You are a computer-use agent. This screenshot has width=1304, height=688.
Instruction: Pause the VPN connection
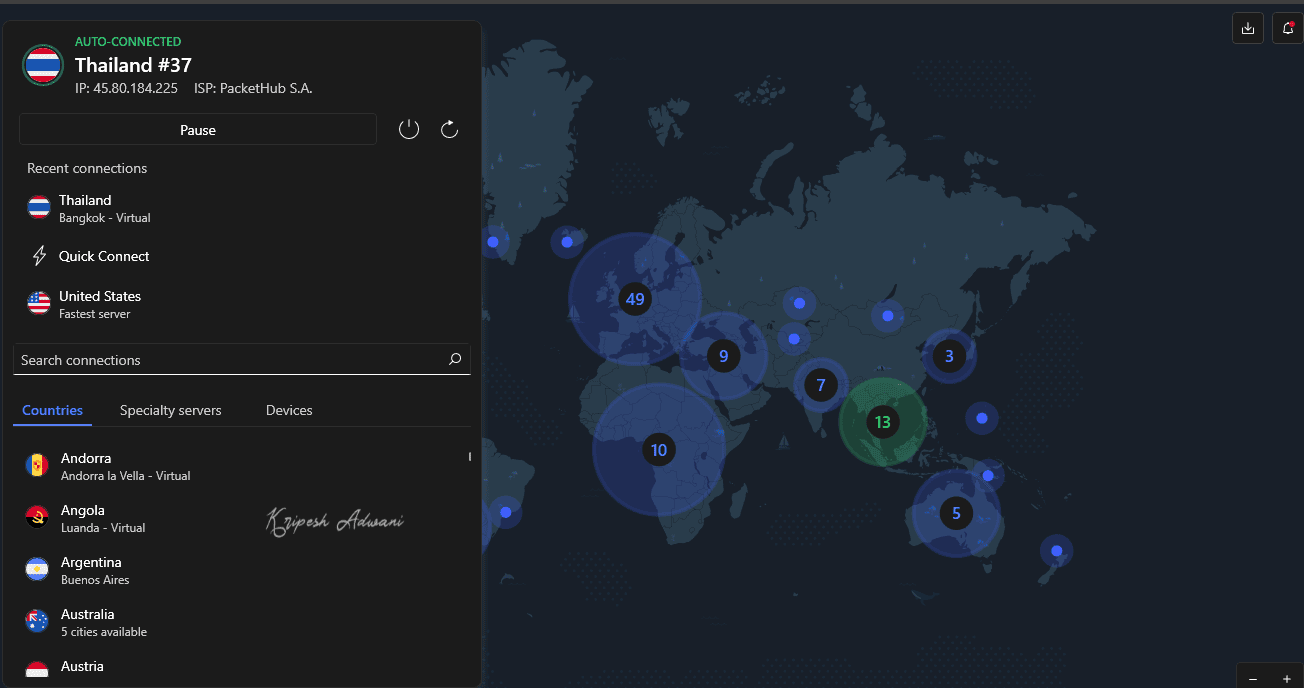[198, 130]
